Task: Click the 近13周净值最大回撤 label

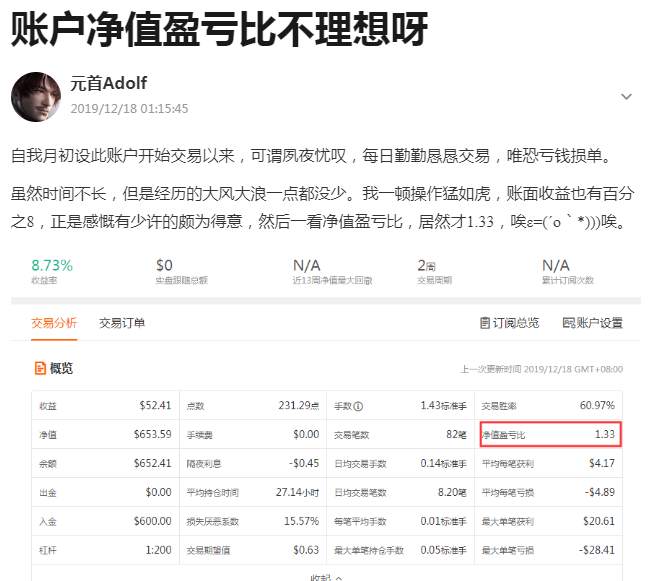Action: [x=332, y=280]
